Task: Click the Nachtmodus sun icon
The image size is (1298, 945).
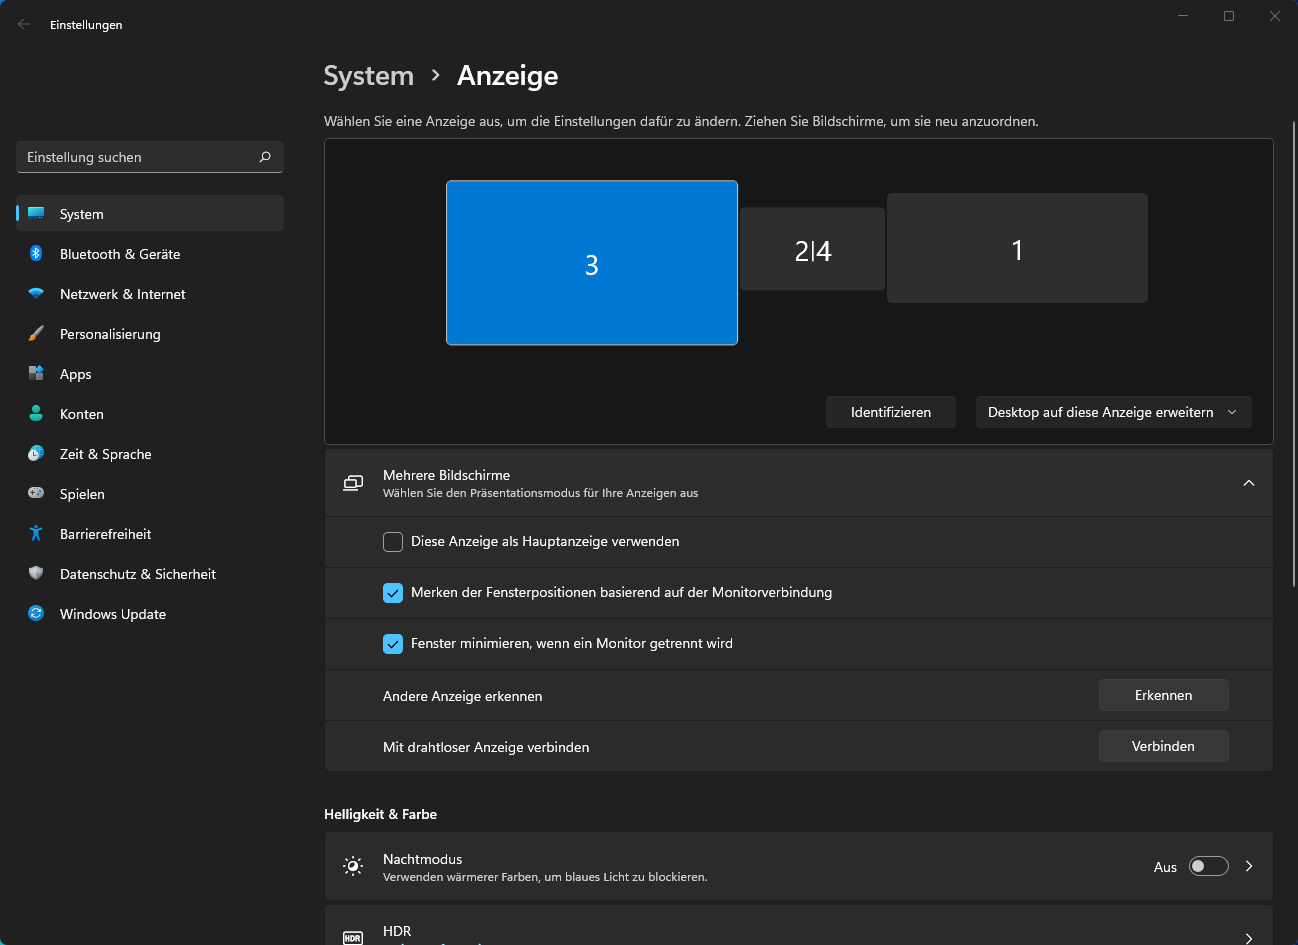Action: (353, 866)
